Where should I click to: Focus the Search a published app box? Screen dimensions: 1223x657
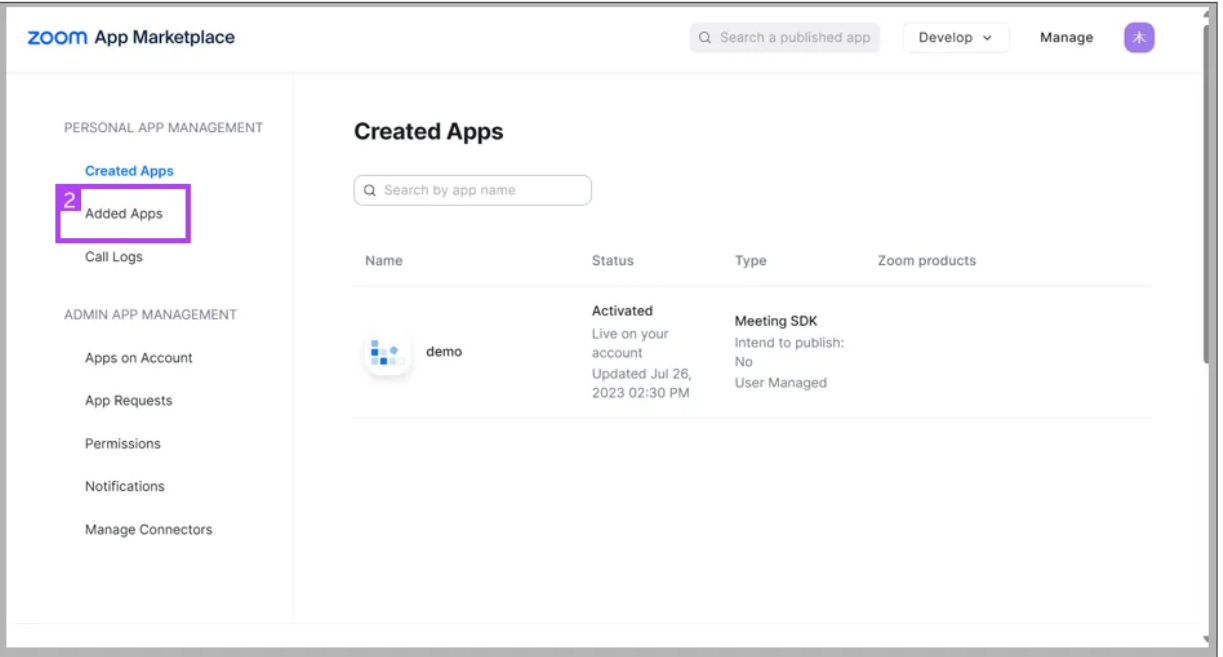pyautogui.click(x=785, y=38)
